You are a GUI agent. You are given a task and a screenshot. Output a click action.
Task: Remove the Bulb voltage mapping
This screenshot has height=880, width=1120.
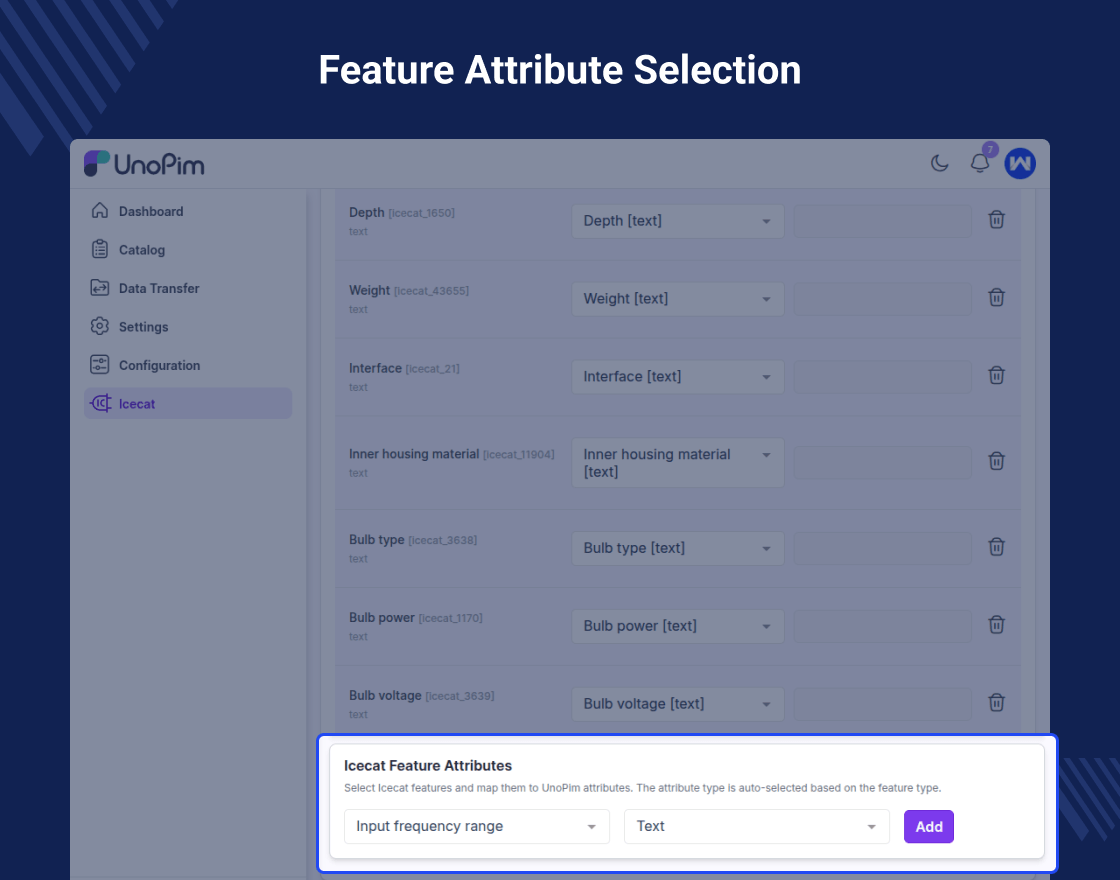tap(996, 703)
